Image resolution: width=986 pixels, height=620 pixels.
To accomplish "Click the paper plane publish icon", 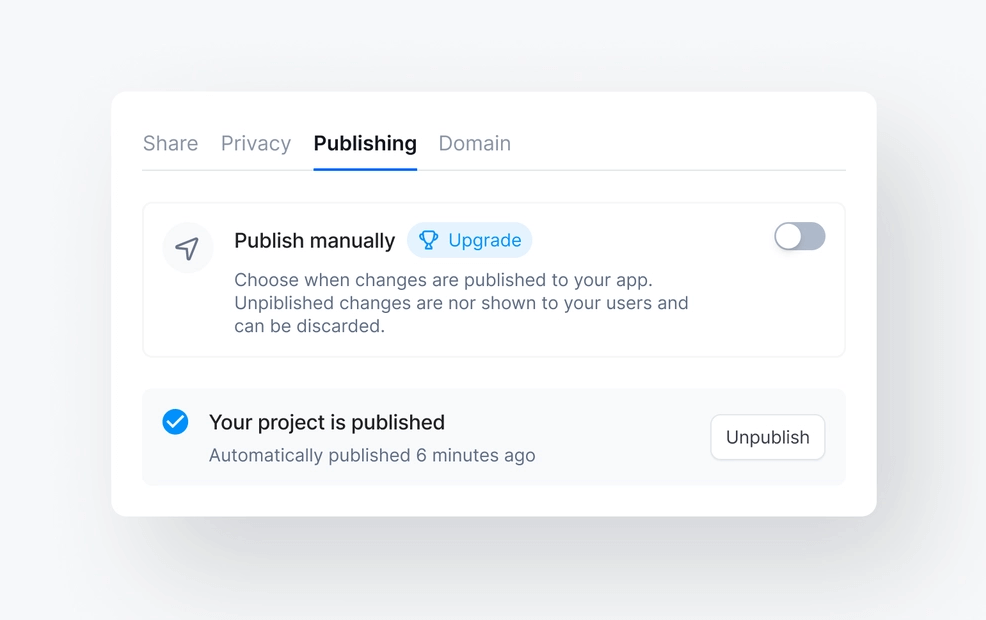I will click(188, 248).
